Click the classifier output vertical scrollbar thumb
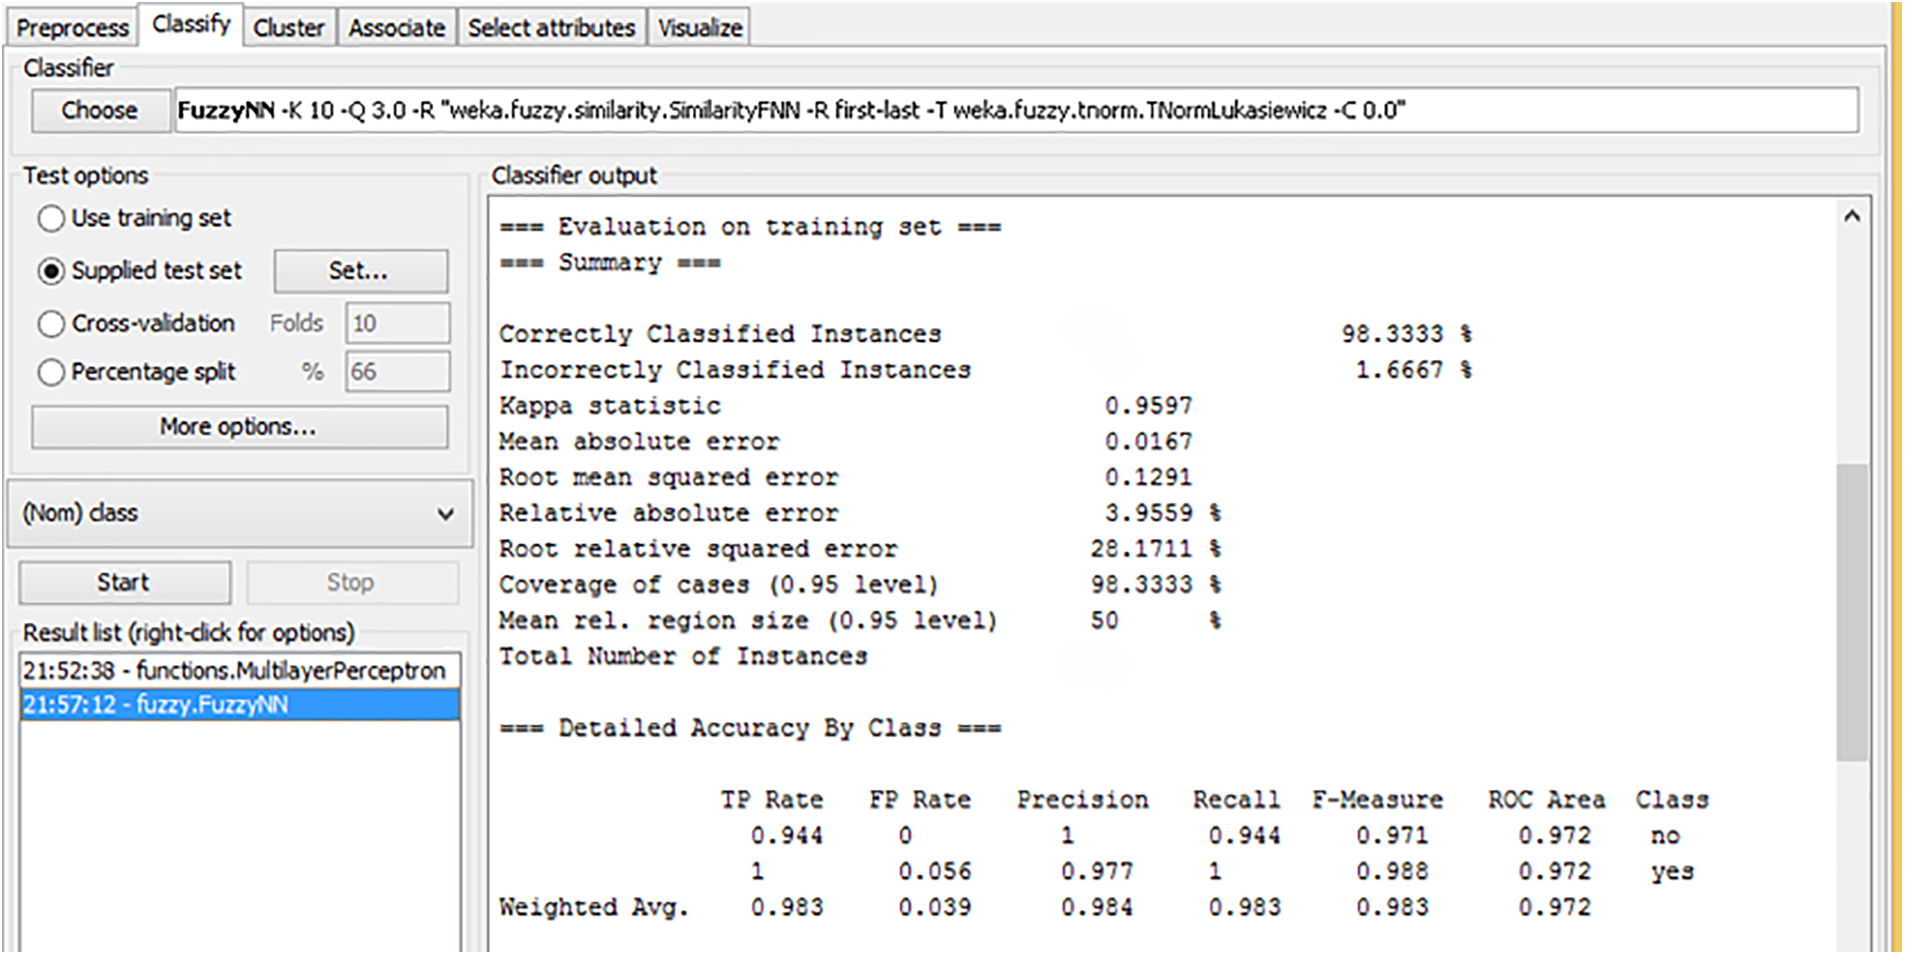The width and height of the screenshot is (1905, 955). click(x=1851, y=610)
